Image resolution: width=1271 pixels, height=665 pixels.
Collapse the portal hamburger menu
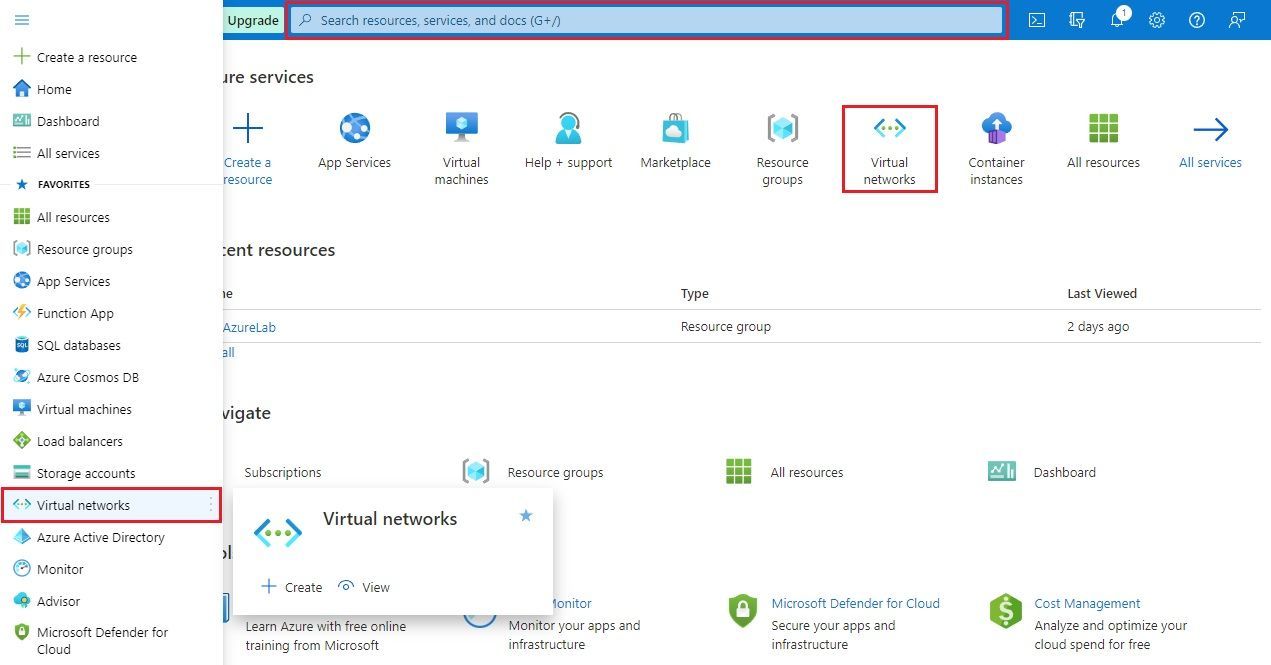coord(21,20)
